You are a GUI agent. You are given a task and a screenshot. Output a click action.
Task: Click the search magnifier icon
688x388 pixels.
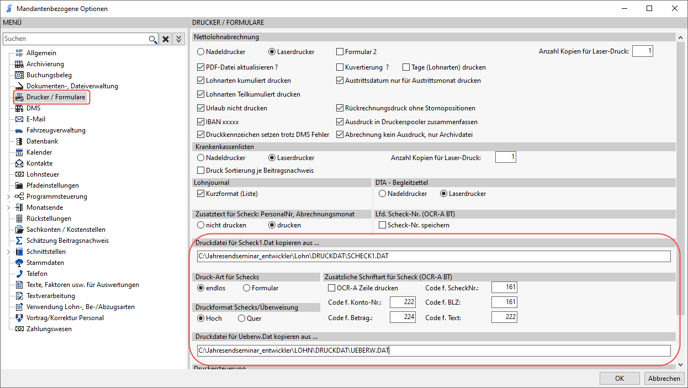tap(152, 39)
